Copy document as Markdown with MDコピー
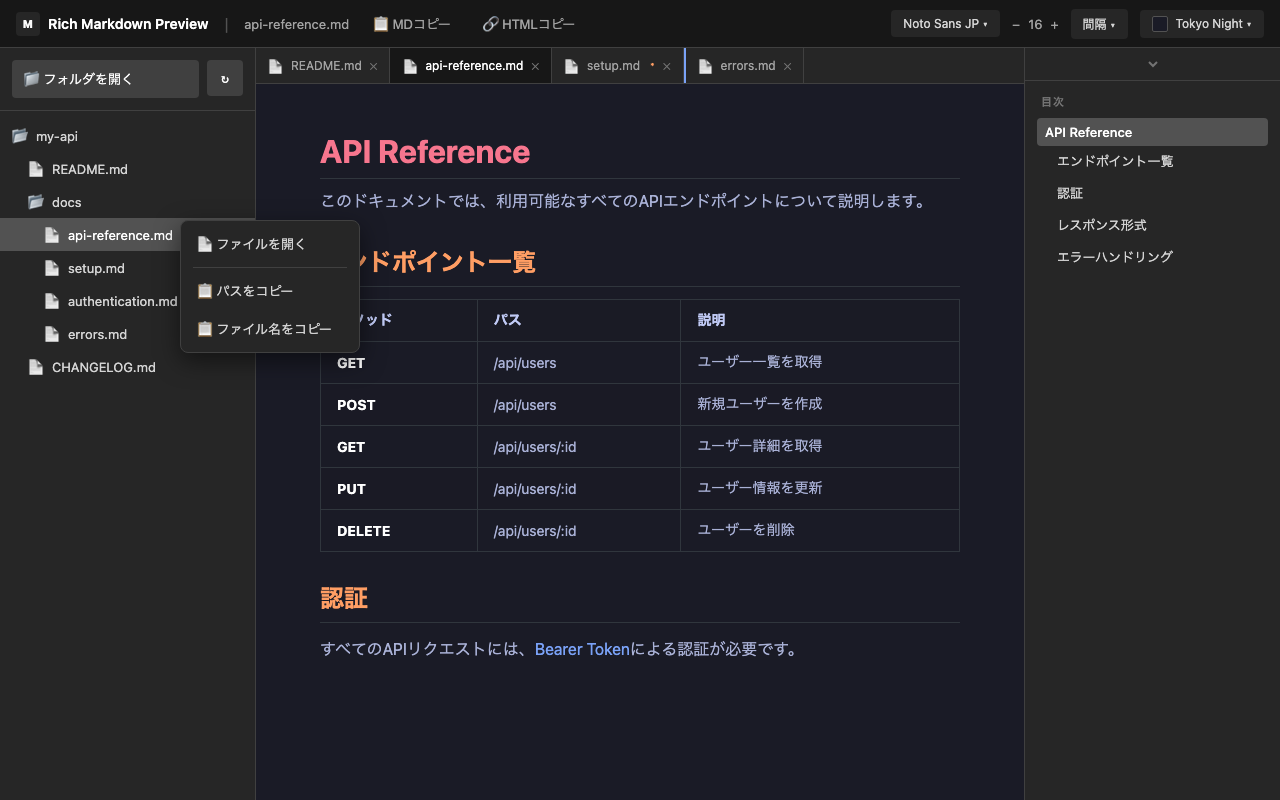This screenshot has height=800, width=1280. coord(412,24)
